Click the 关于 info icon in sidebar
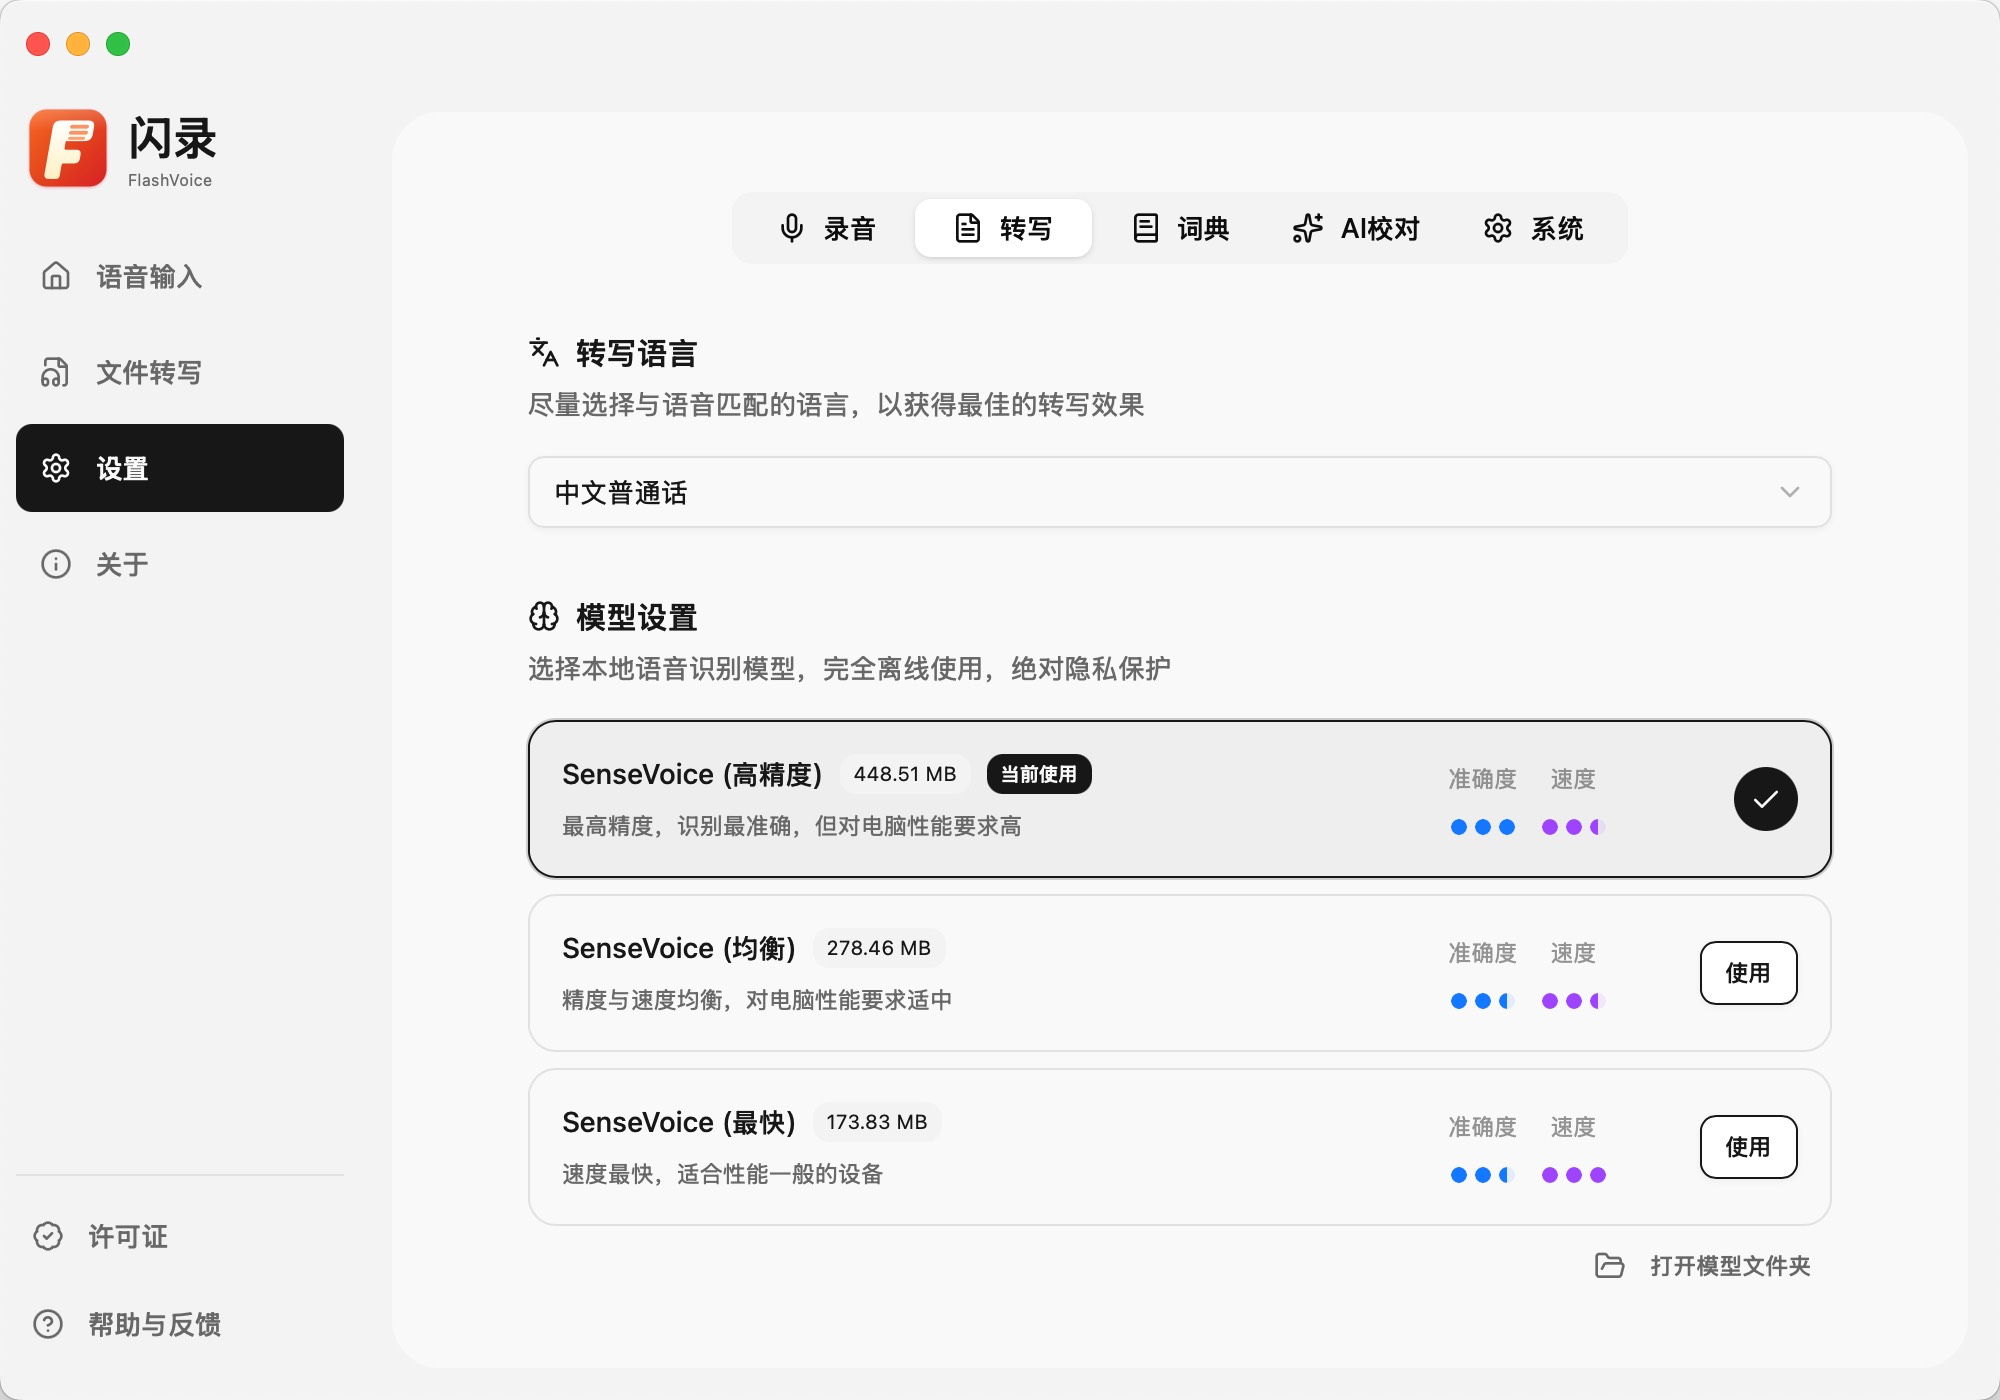The width and height of the screenshot is (2000, 1400). point(56,564)
